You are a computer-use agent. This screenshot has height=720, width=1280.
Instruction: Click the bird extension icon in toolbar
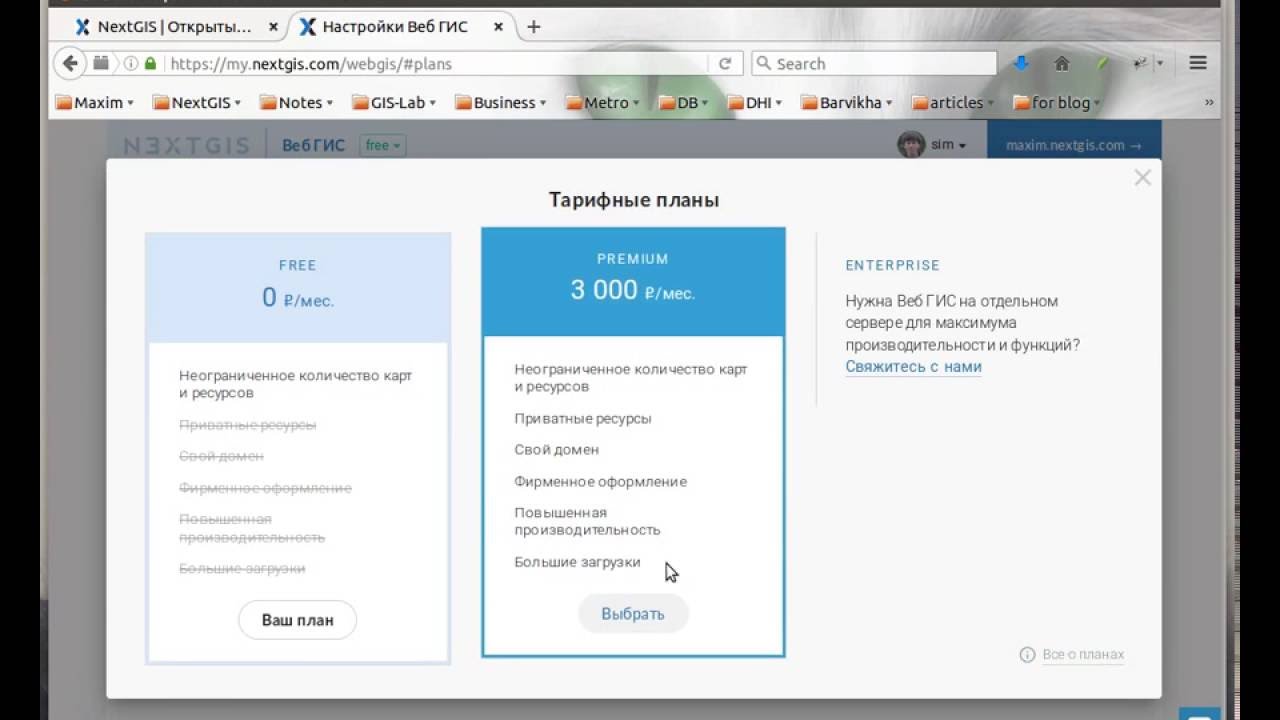tap(1140, 63)
